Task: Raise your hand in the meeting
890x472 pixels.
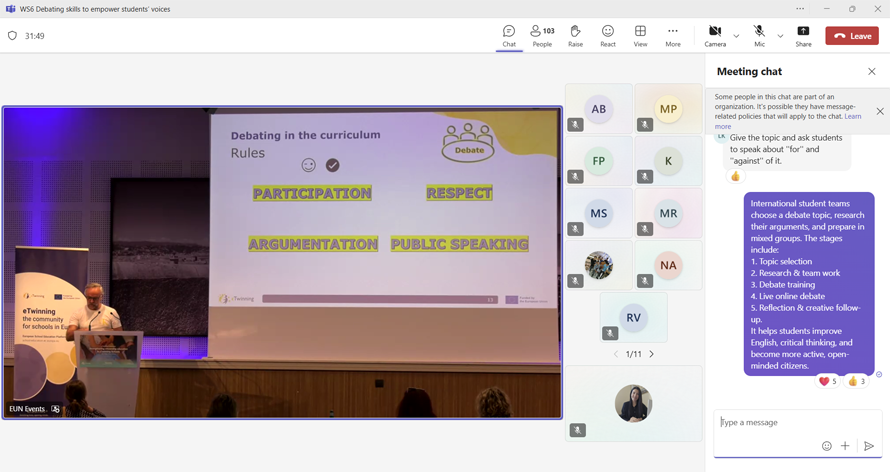Action: click(575, 36)
